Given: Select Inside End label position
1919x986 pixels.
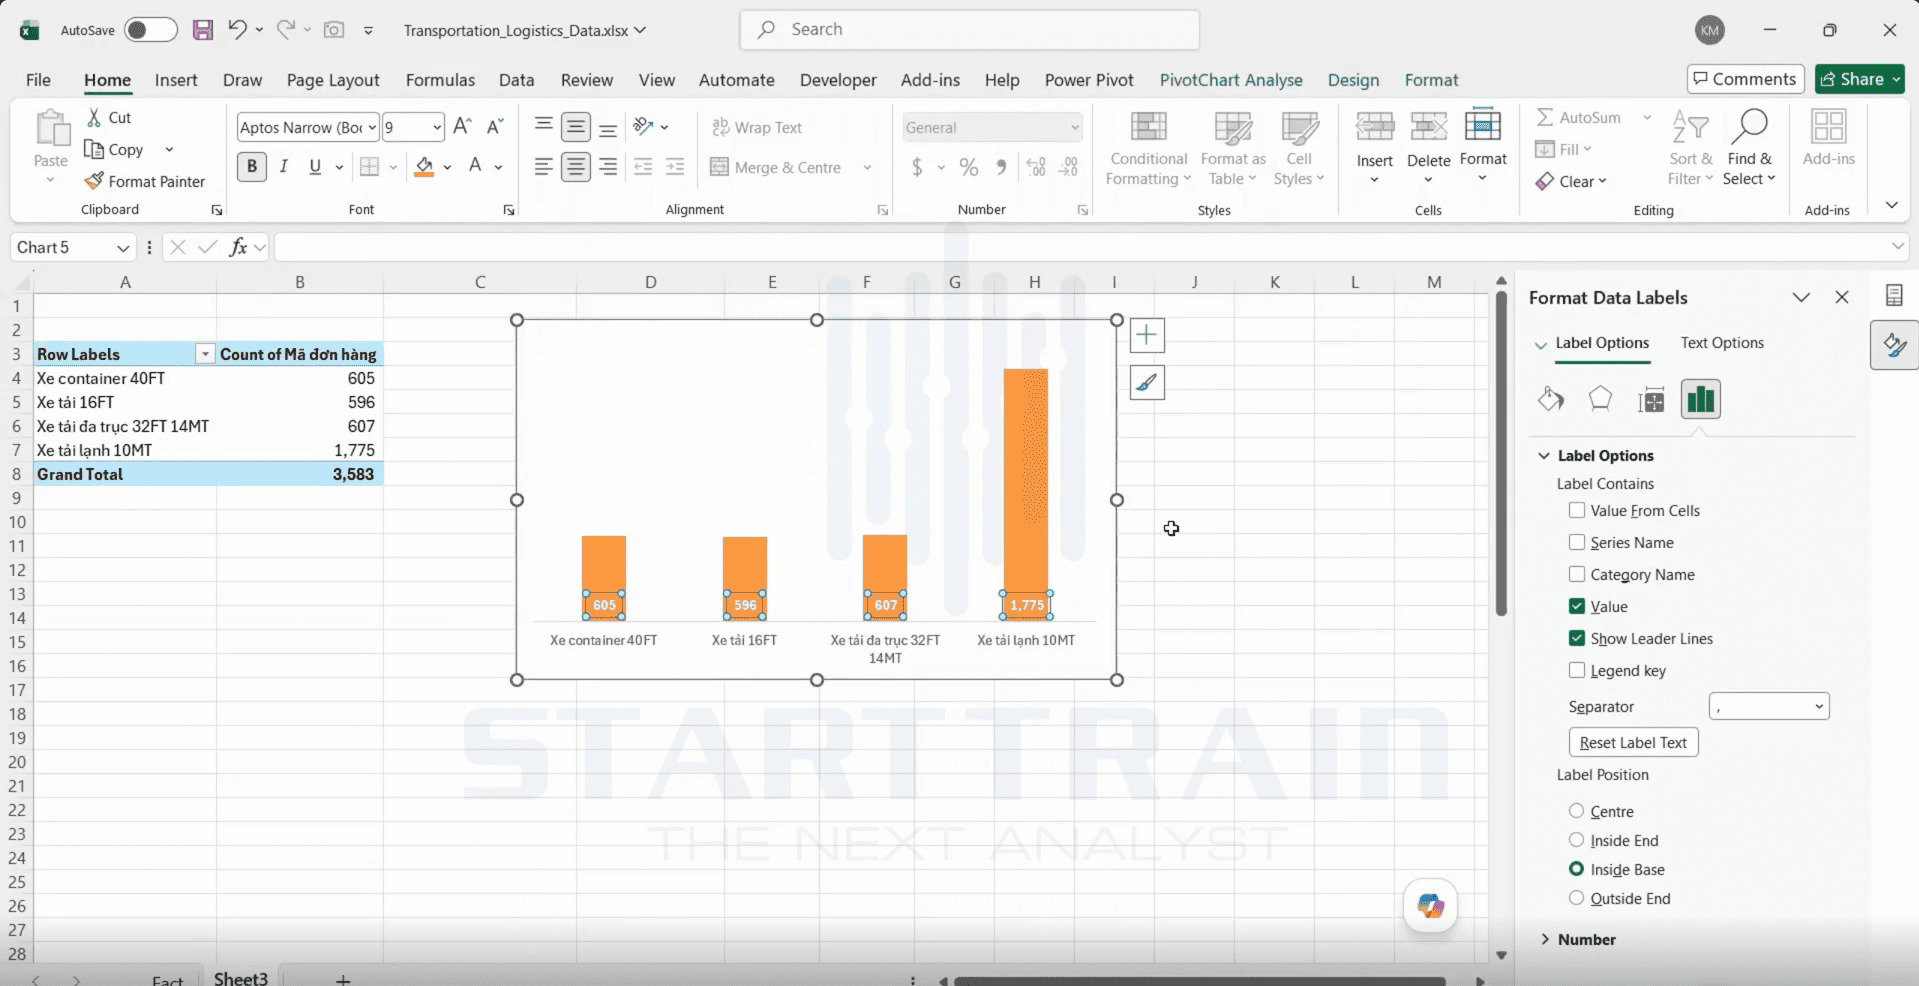Looking at the screenshot, I should pos(1577,840).
